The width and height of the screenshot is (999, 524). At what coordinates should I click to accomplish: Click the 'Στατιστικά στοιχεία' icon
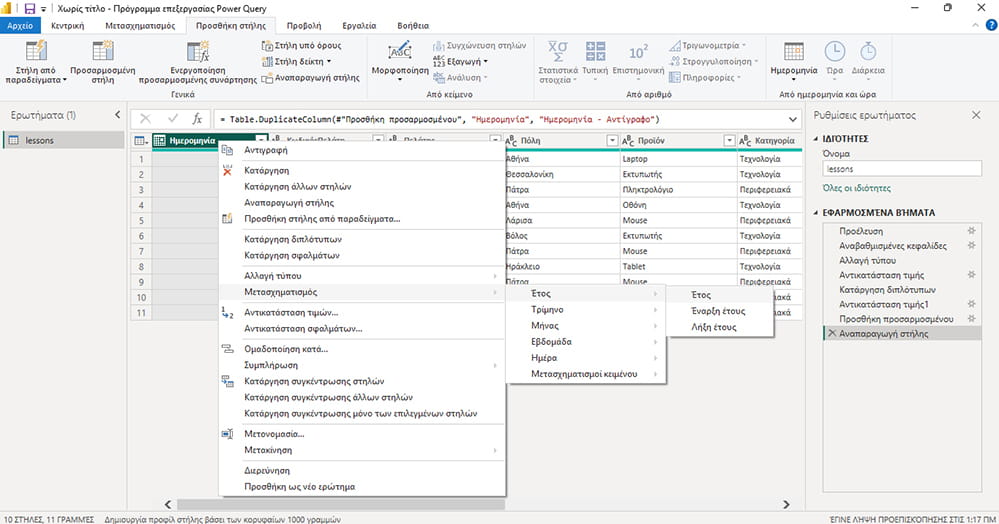click(557, 51)
